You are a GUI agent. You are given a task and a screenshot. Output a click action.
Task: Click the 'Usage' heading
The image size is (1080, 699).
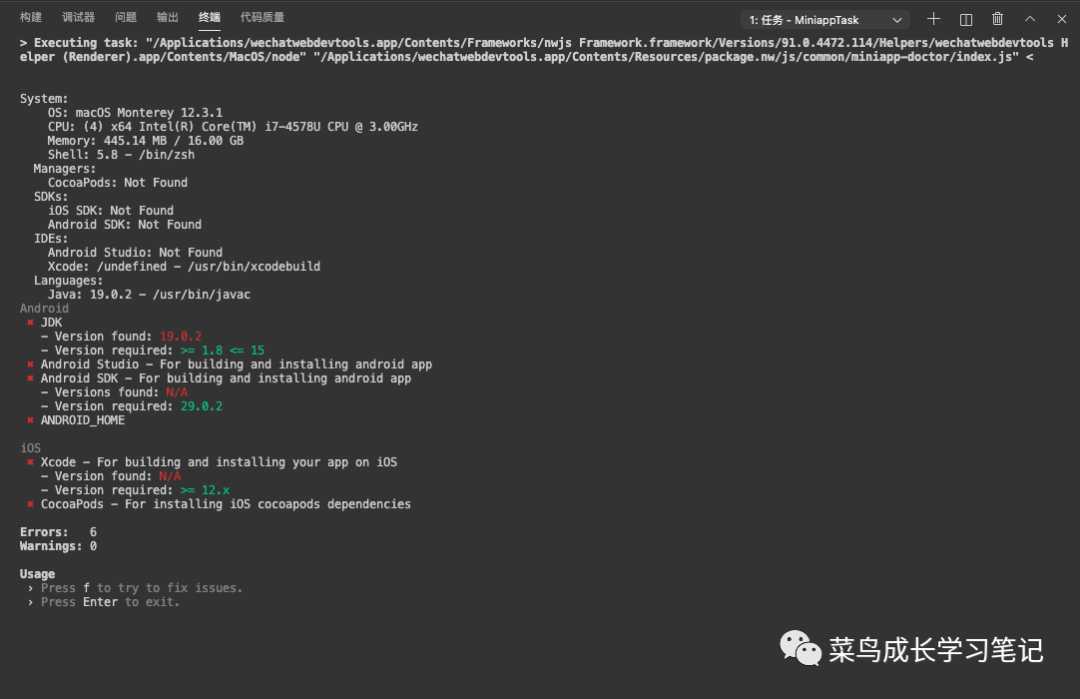(x=37, y=574)
